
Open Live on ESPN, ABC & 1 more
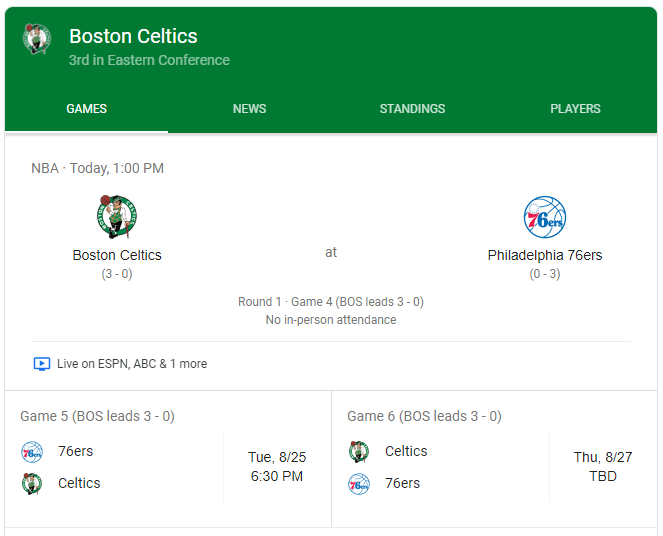pos(132,364)
